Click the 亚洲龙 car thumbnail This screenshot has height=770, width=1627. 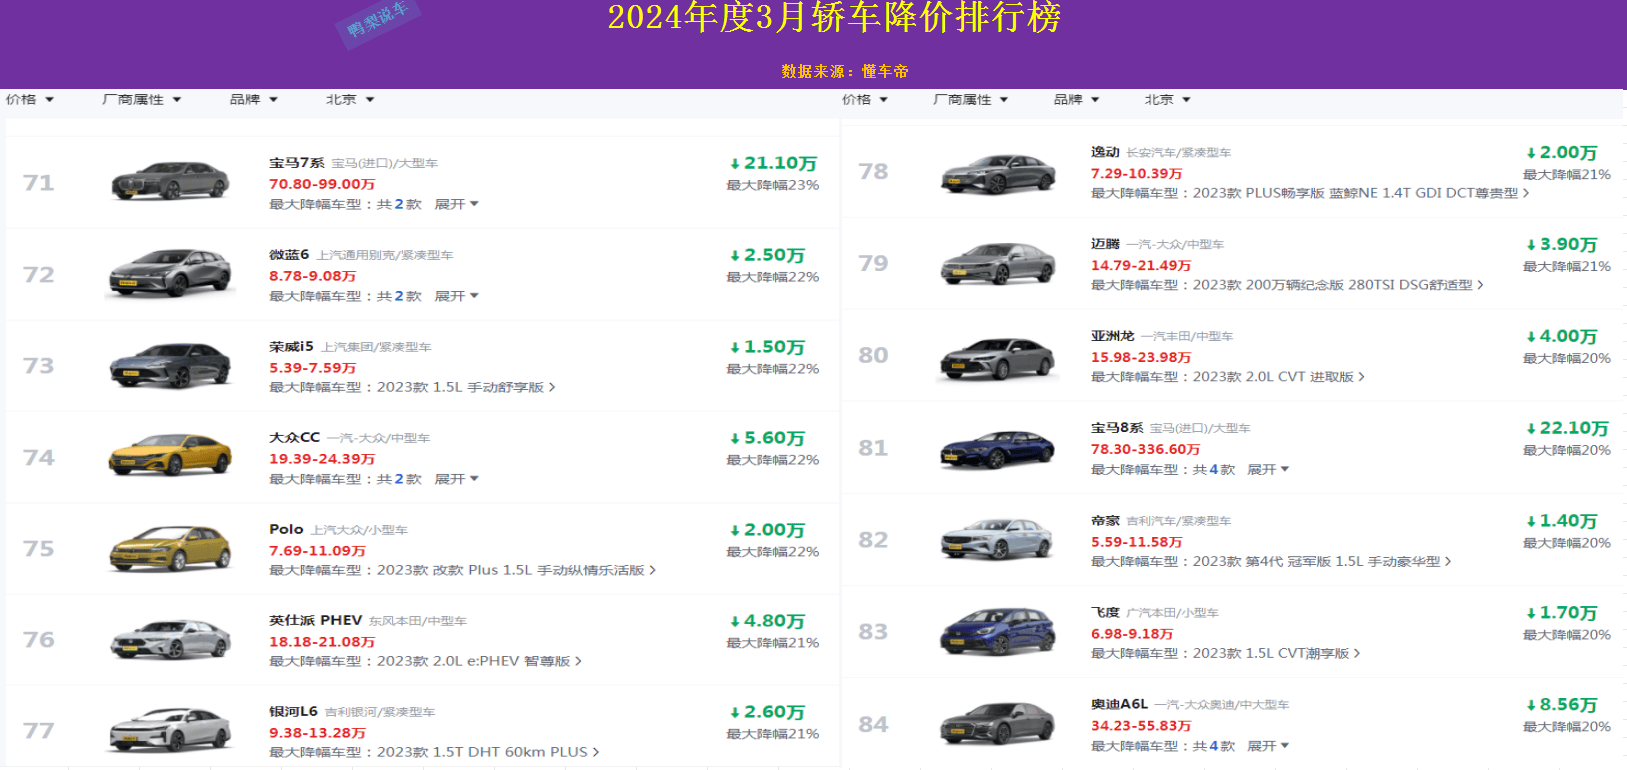pyautogui.click(x=998, y=357)
